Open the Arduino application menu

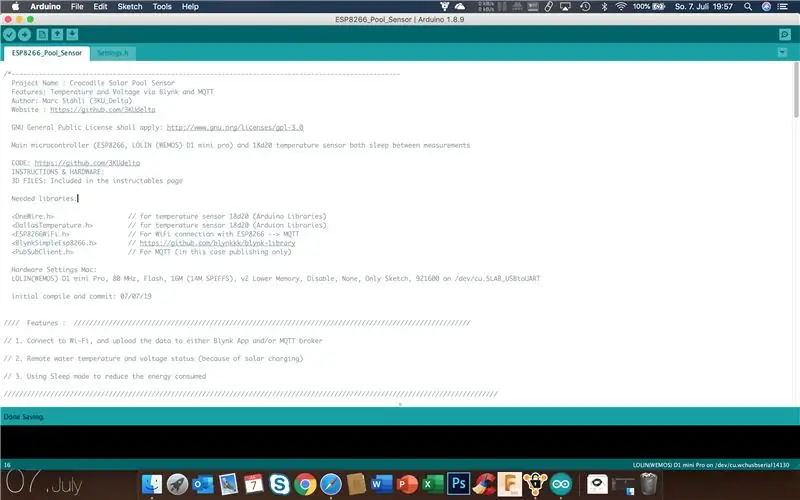(x=45, y=7)
